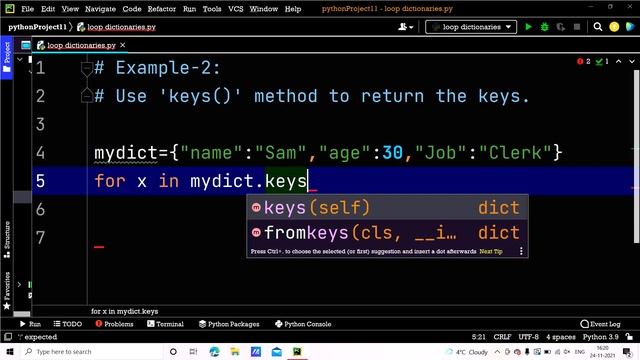
Task: Click the yellow IDE update icon
Action: 614,27
